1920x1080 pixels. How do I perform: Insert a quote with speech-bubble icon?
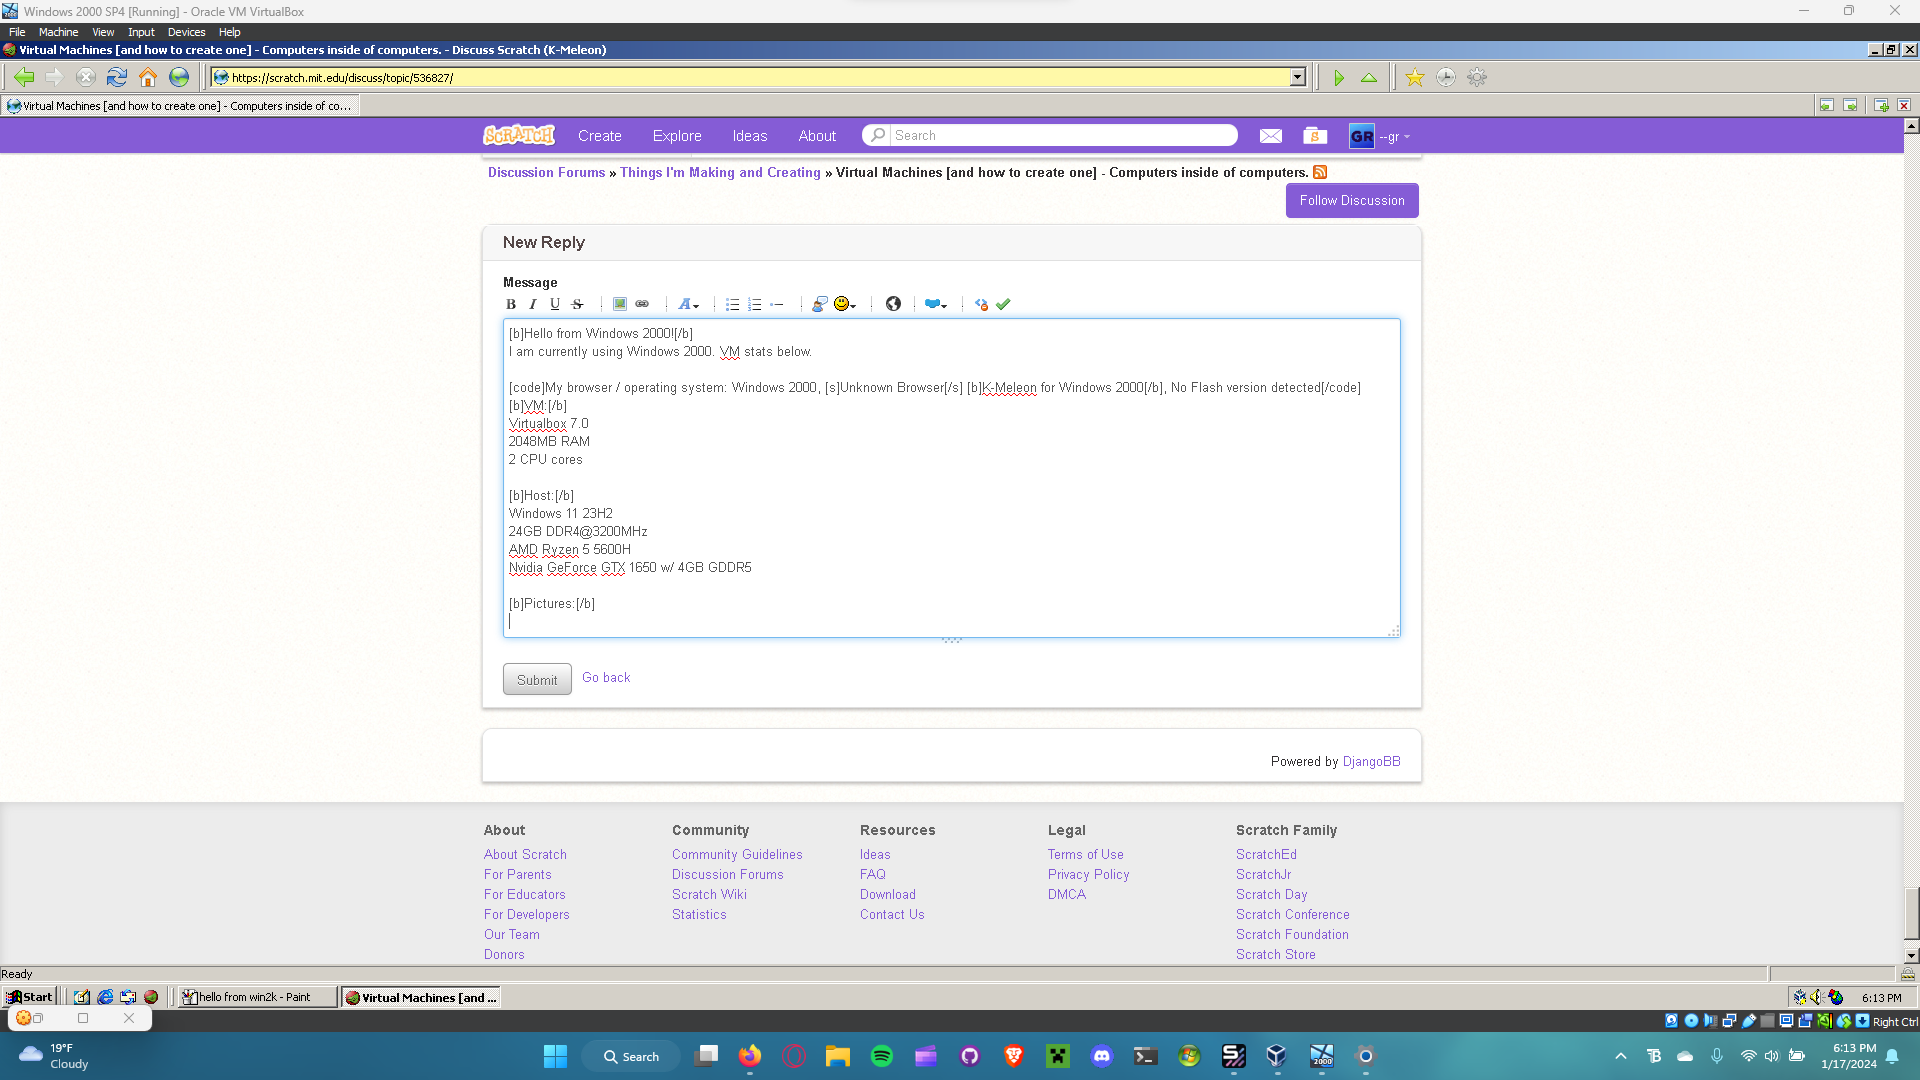819,304
